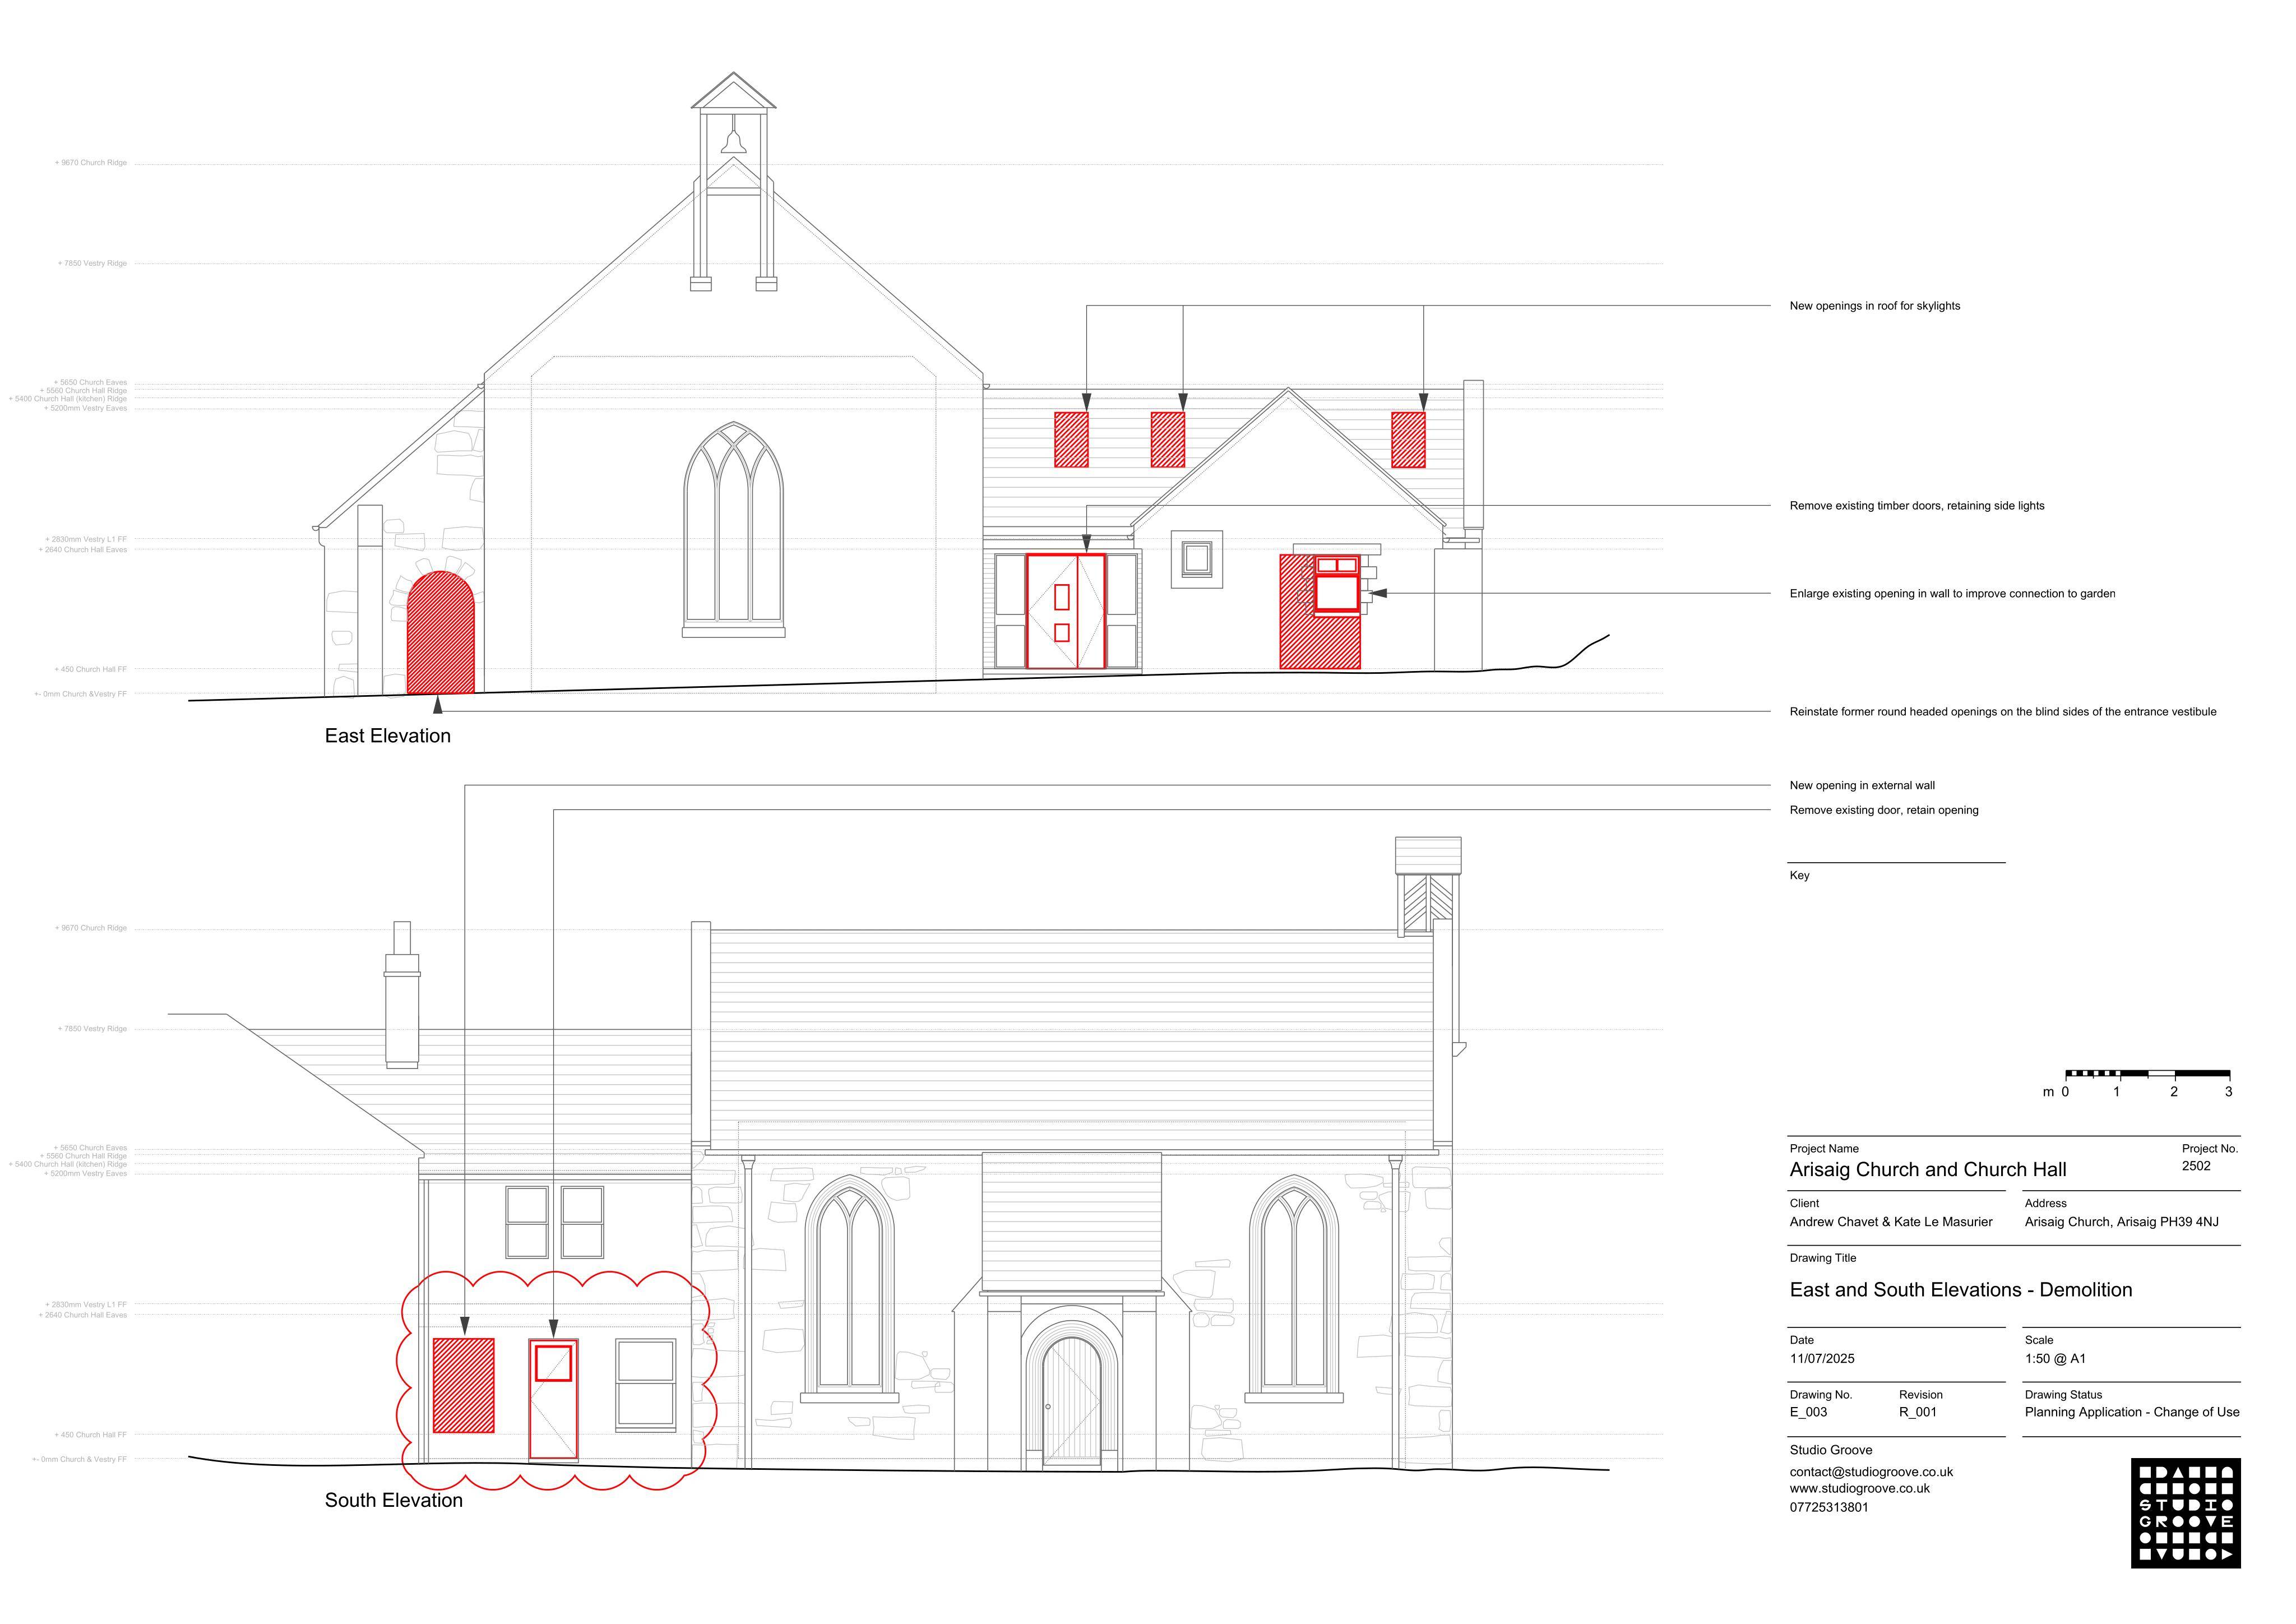Click the red hatched new opening on South Elevation
The height and width of the screenshot is (1624, 2296).
click(463, 1386)
